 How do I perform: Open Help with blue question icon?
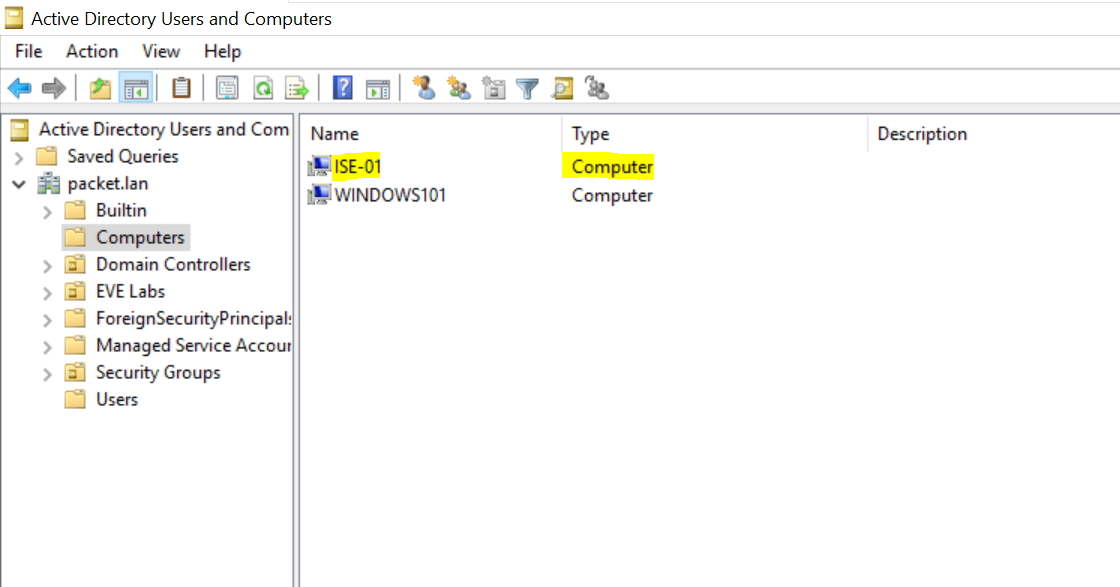[343, 88]
